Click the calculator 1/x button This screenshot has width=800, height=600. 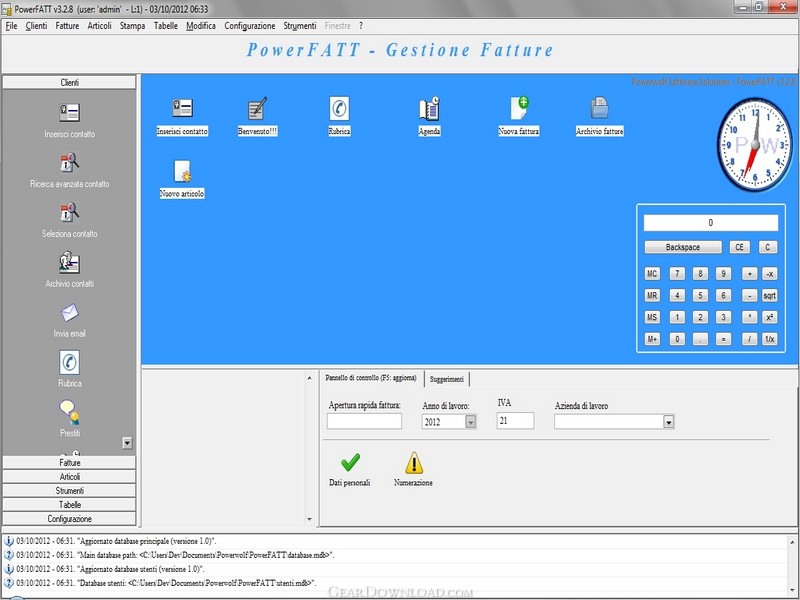[769, 339]
